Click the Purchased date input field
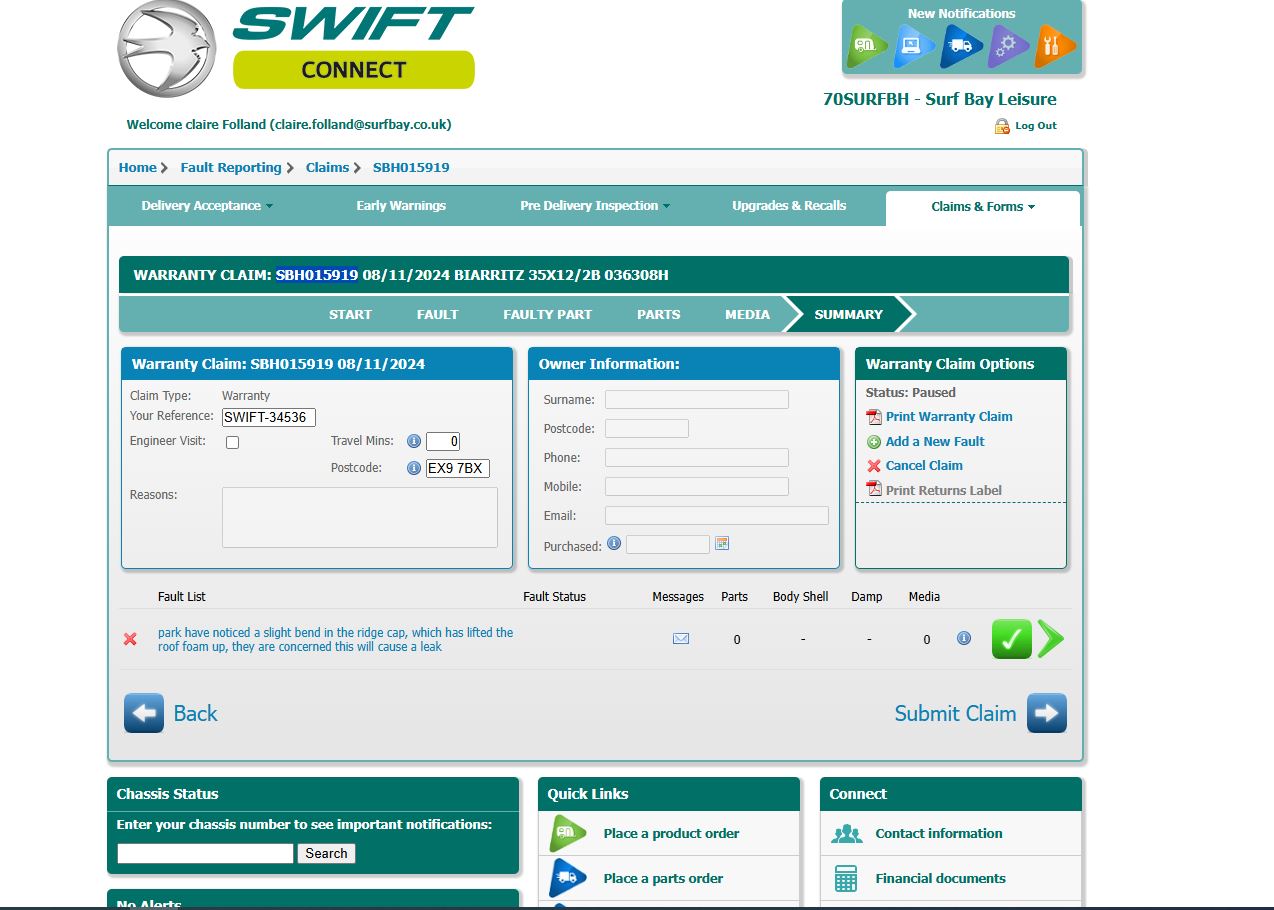The width and height of the screenshot is (1274, 910). [x=667, y=544]
